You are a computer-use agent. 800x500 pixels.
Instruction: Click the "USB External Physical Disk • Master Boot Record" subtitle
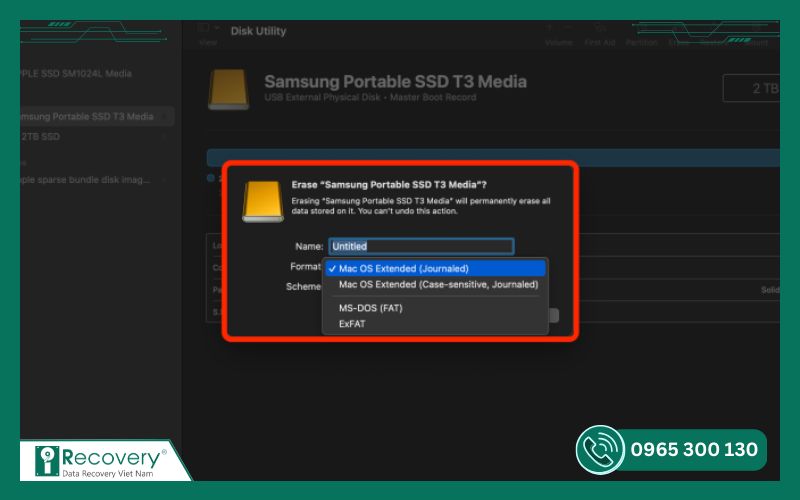[370, 97]
